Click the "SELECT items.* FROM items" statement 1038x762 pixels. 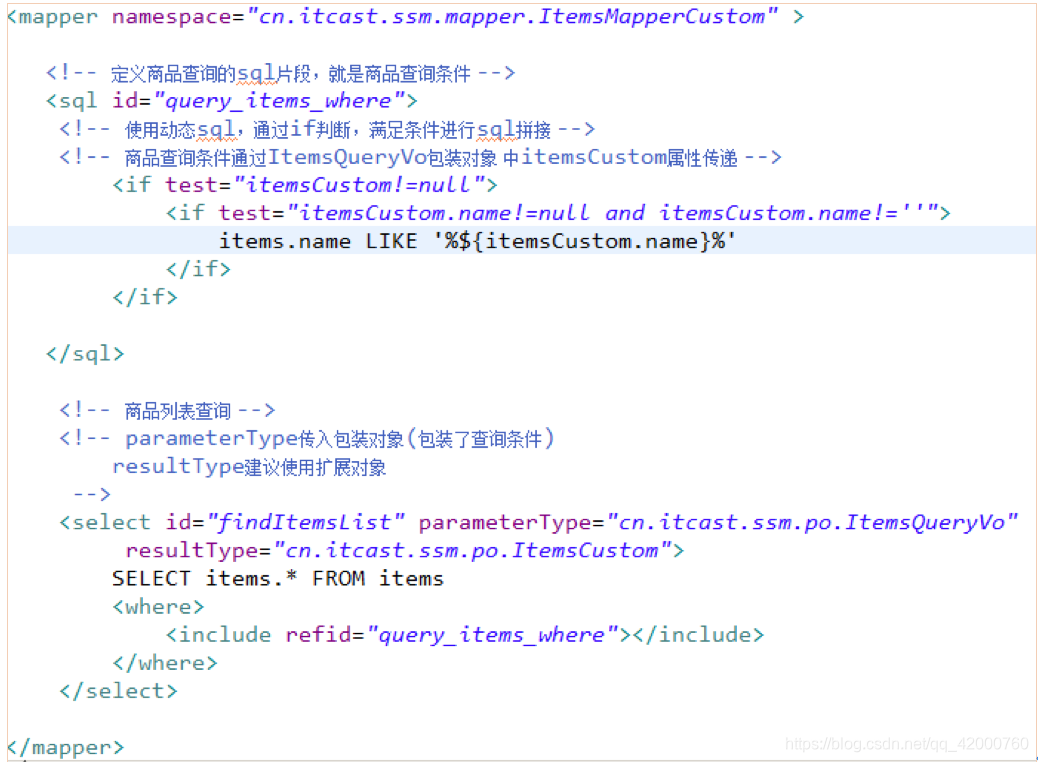[x=277, y=579]
